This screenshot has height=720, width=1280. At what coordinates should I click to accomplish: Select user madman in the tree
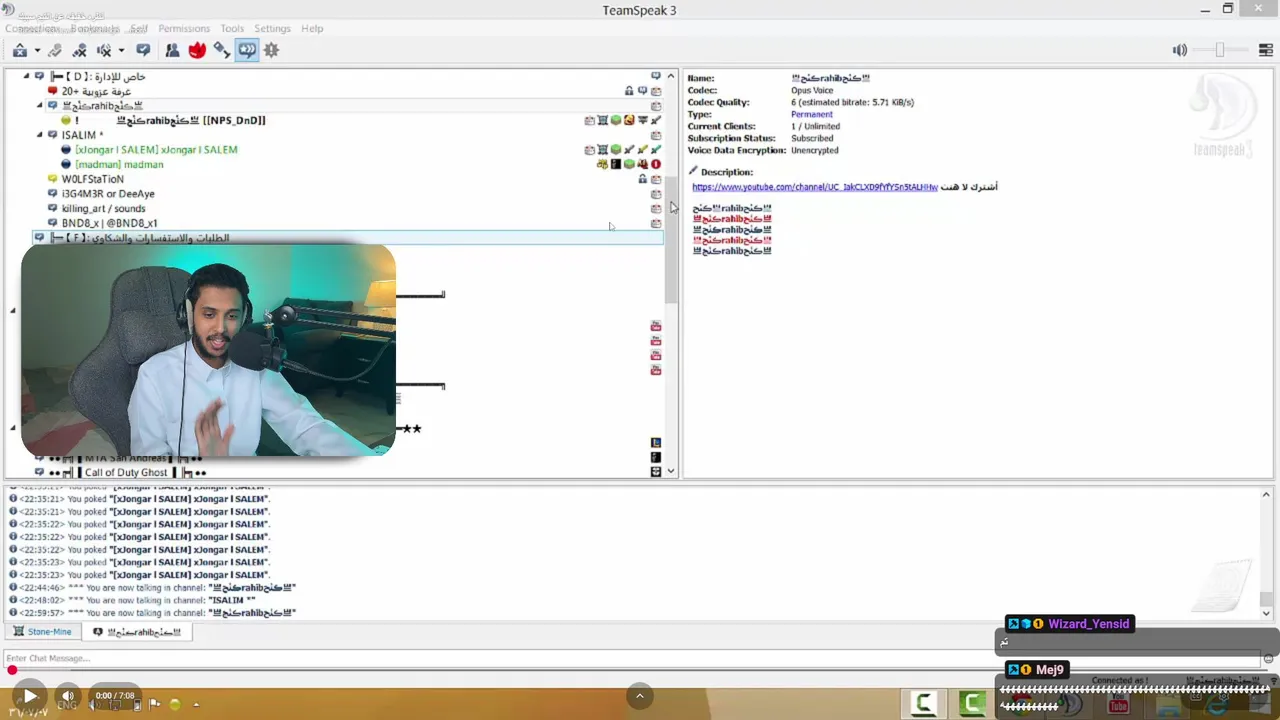(x=119, y=164)
